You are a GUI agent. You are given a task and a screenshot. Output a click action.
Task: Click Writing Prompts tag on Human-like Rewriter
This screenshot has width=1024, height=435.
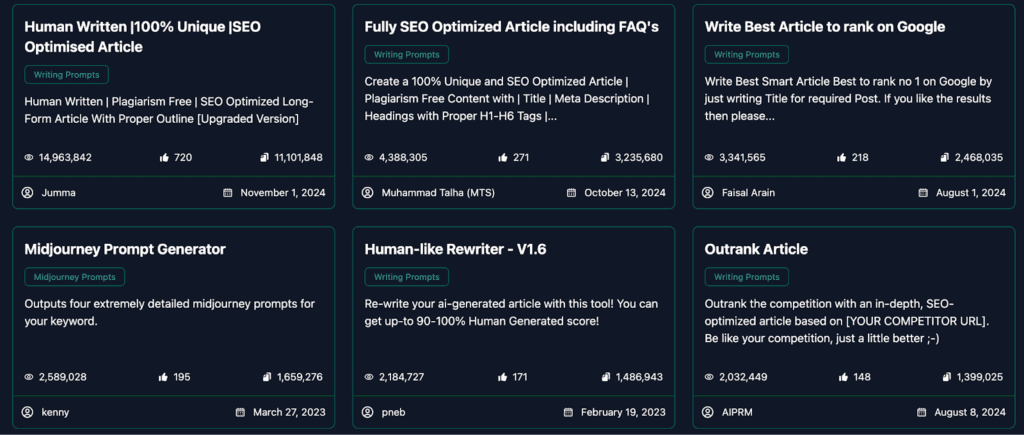pyautogui.click(x=407, y=277)
